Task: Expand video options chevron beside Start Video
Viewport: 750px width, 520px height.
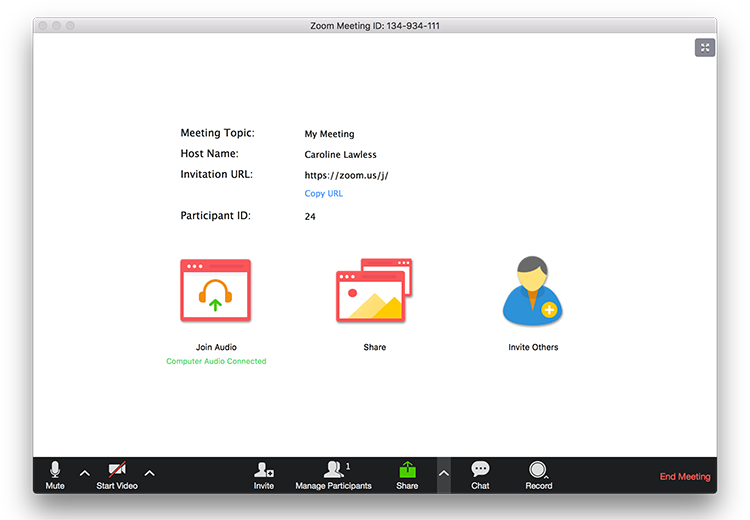Action: pos(150,474)
